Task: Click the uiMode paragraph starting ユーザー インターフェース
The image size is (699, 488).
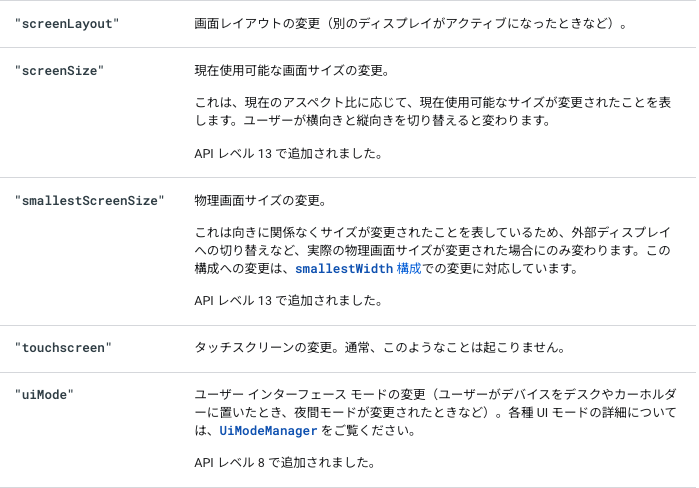Action: tap(436, 413)
